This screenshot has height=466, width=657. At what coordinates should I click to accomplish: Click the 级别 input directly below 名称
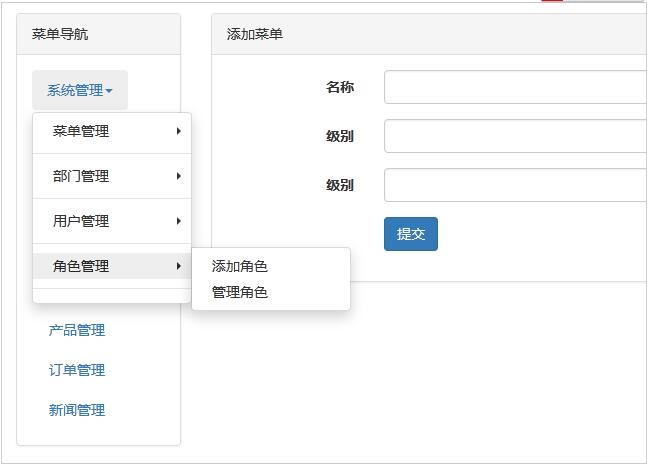pyautogui.click(x=515, y=136)
